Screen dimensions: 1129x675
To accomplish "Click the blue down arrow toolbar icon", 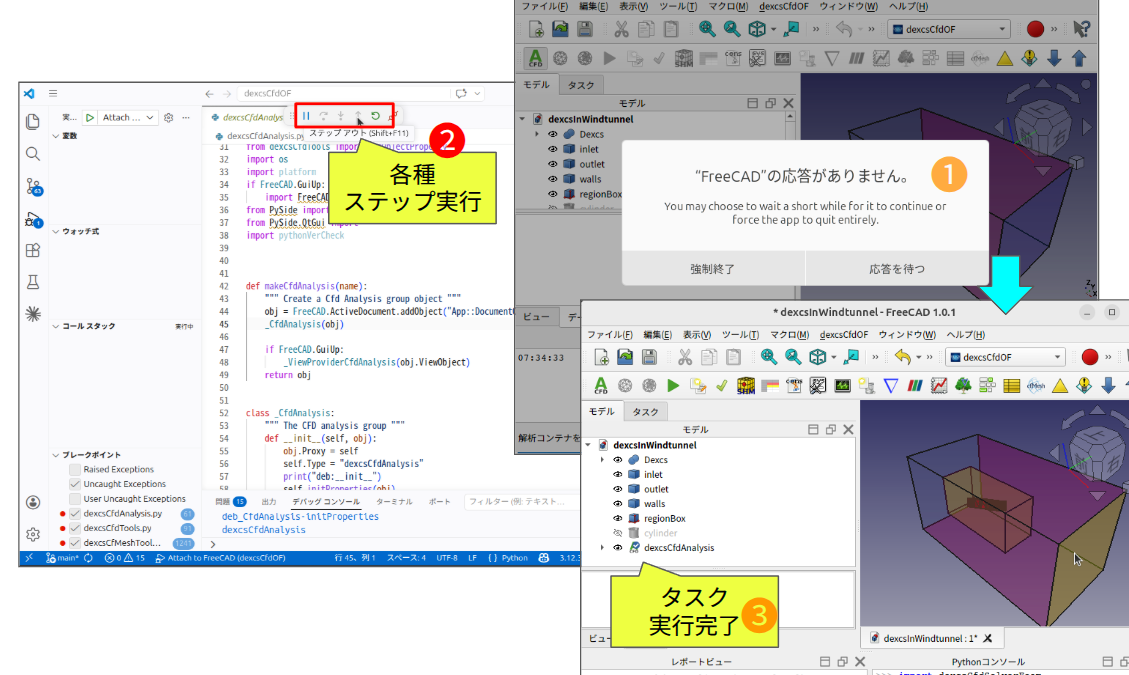I will 1108,385.
